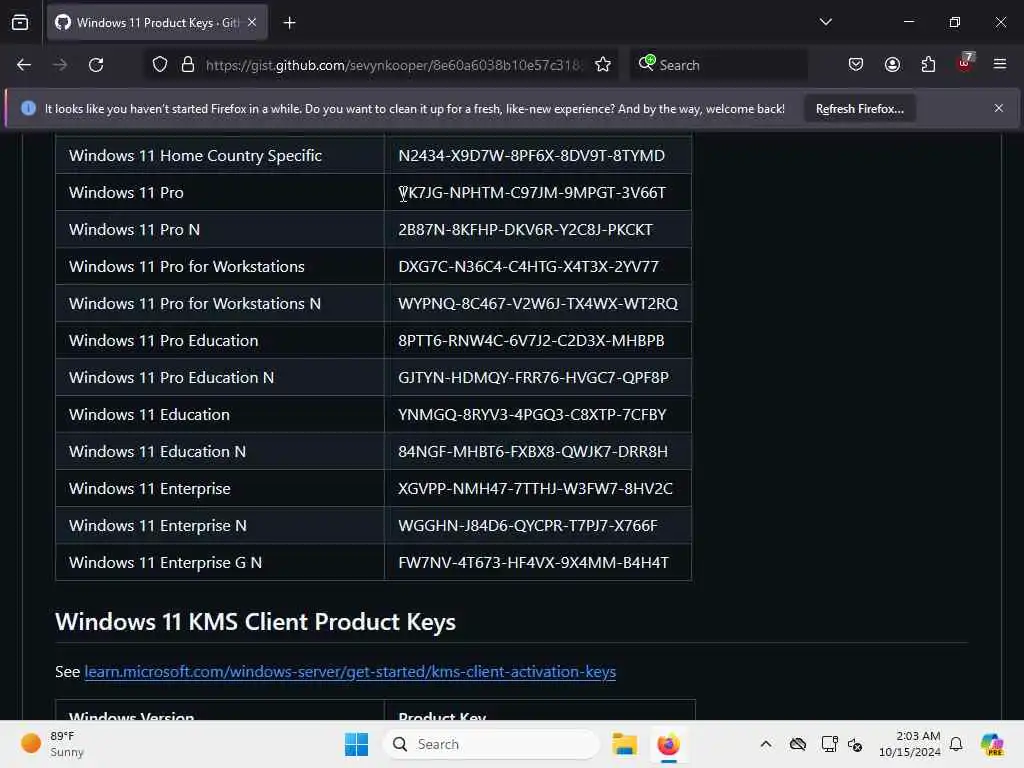The width and height of the screenshot is (1024, 768).
Task: View site security padlock info
Action: tap(188, 65)
